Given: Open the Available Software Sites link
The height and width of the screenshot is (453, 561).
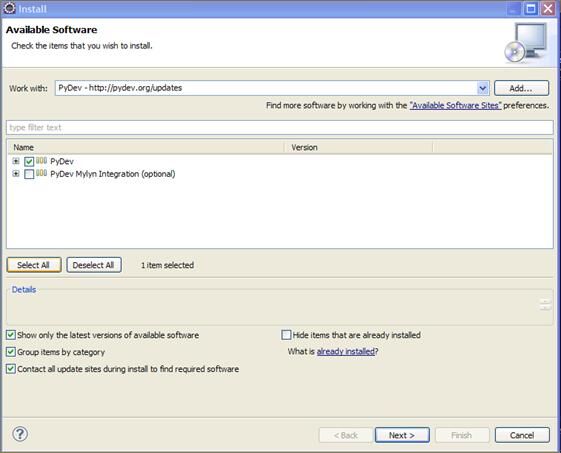Looking at the screenshot, I should tap(455, 106).
